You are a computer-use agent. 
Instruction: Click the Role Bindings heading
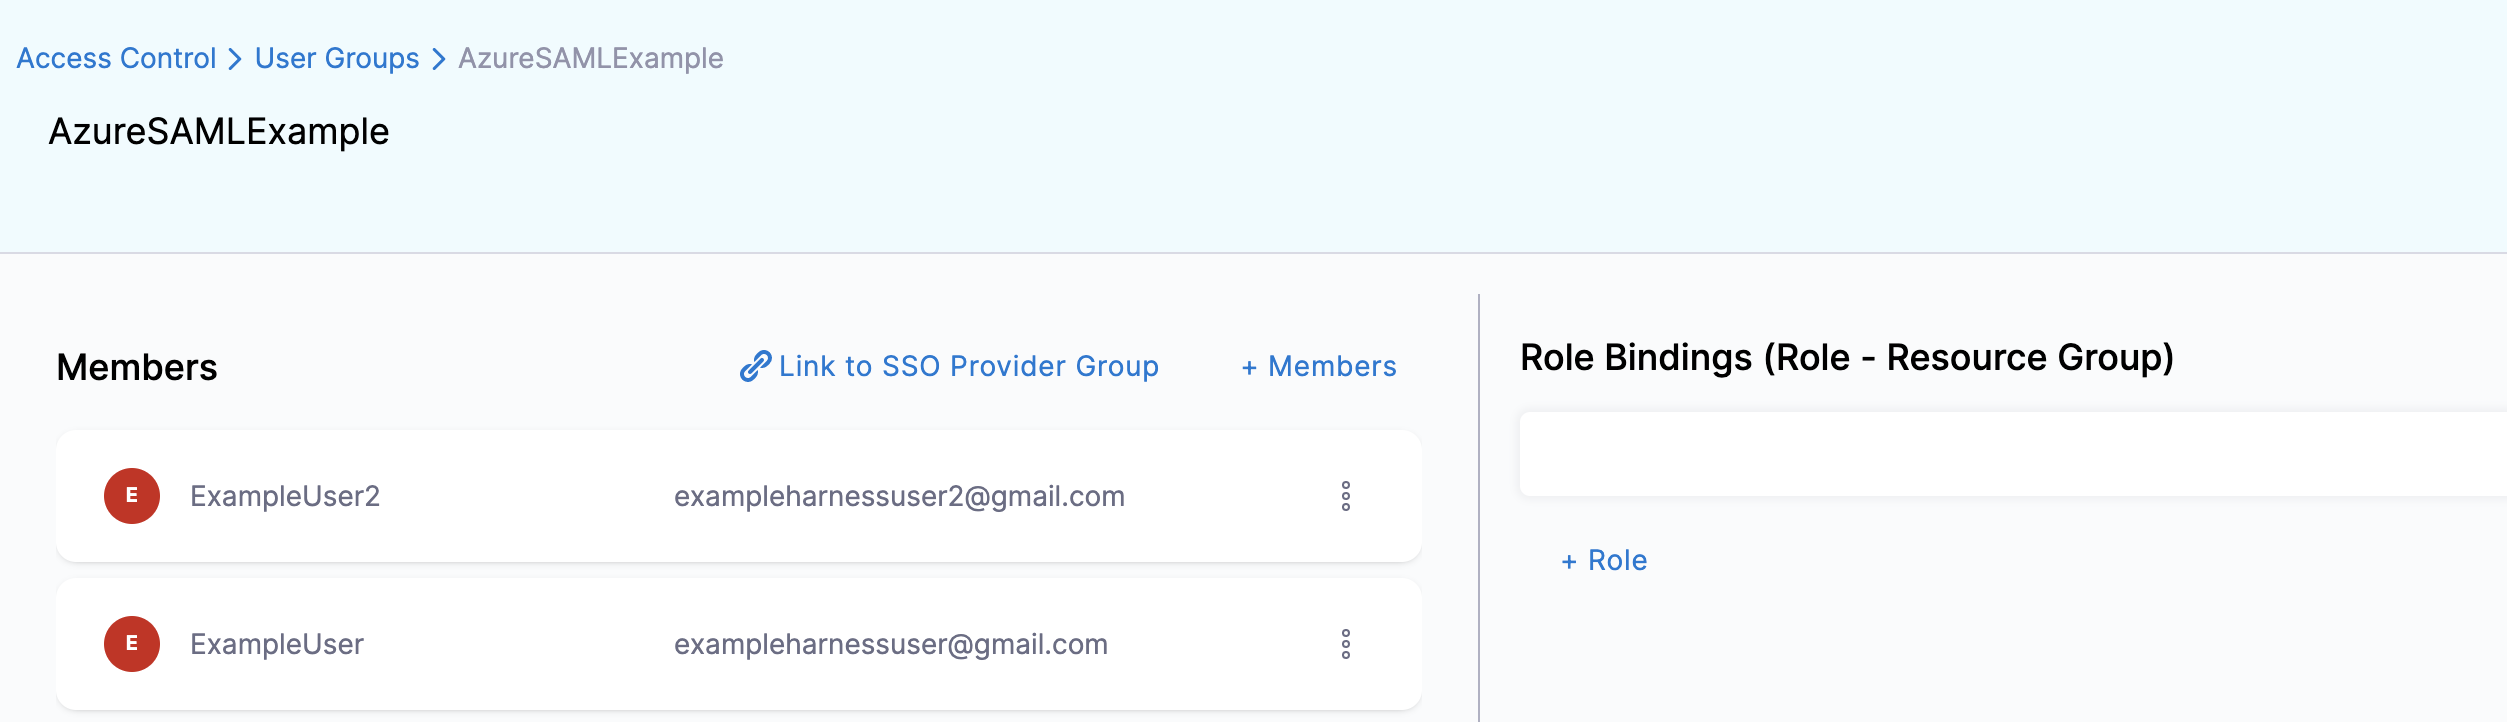(1846, 358)
